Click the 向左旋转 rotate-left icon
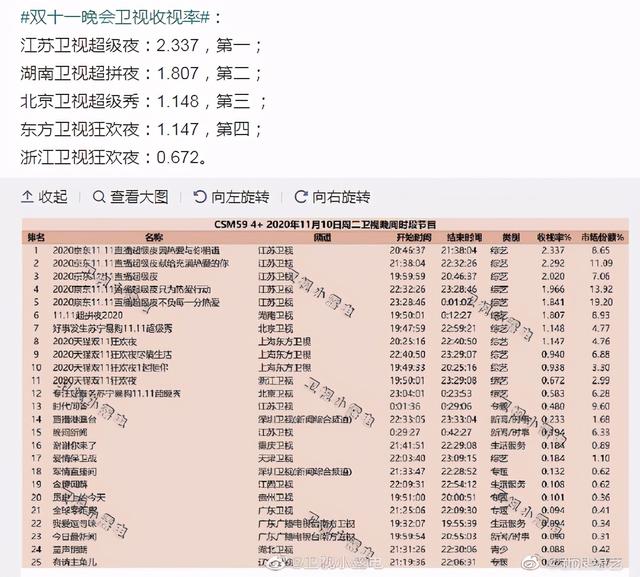This screenshot has height=577, width=640. pyautogui.click(x=200, y=197)
